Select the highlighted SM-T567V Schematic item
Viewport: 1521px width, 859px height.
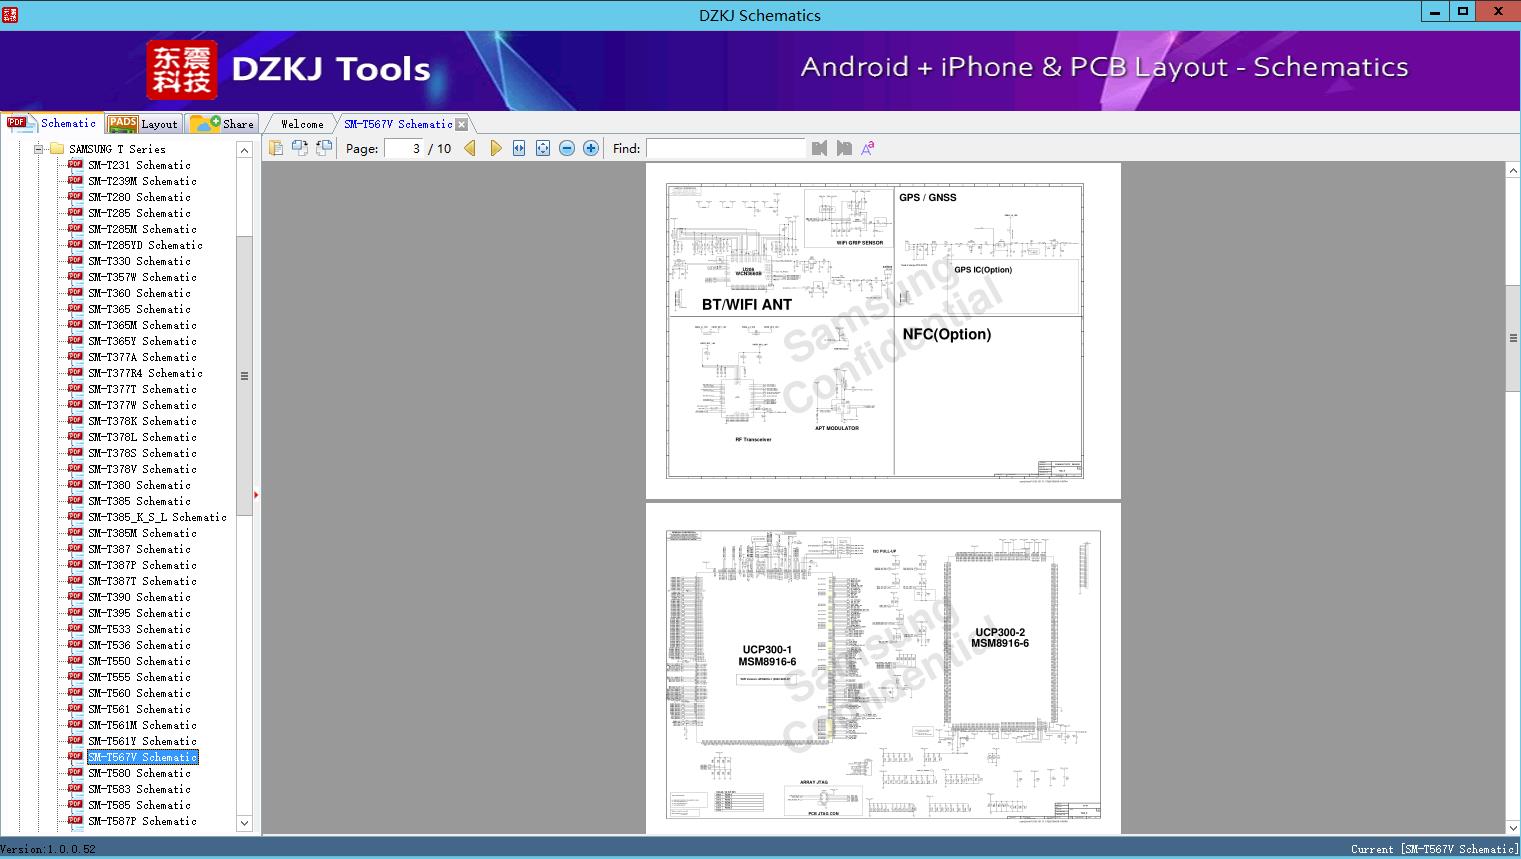(142, 757)
